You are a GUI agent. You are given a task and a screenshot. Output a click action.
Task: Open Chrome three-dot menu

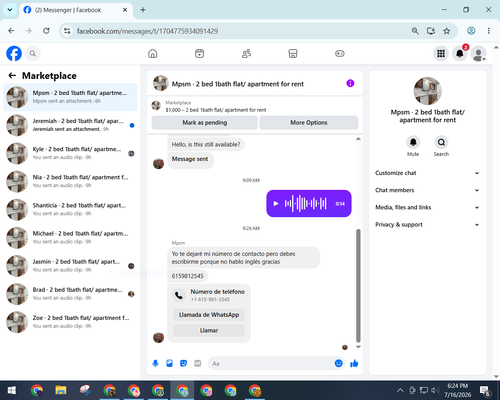click(x=489, y=31)
